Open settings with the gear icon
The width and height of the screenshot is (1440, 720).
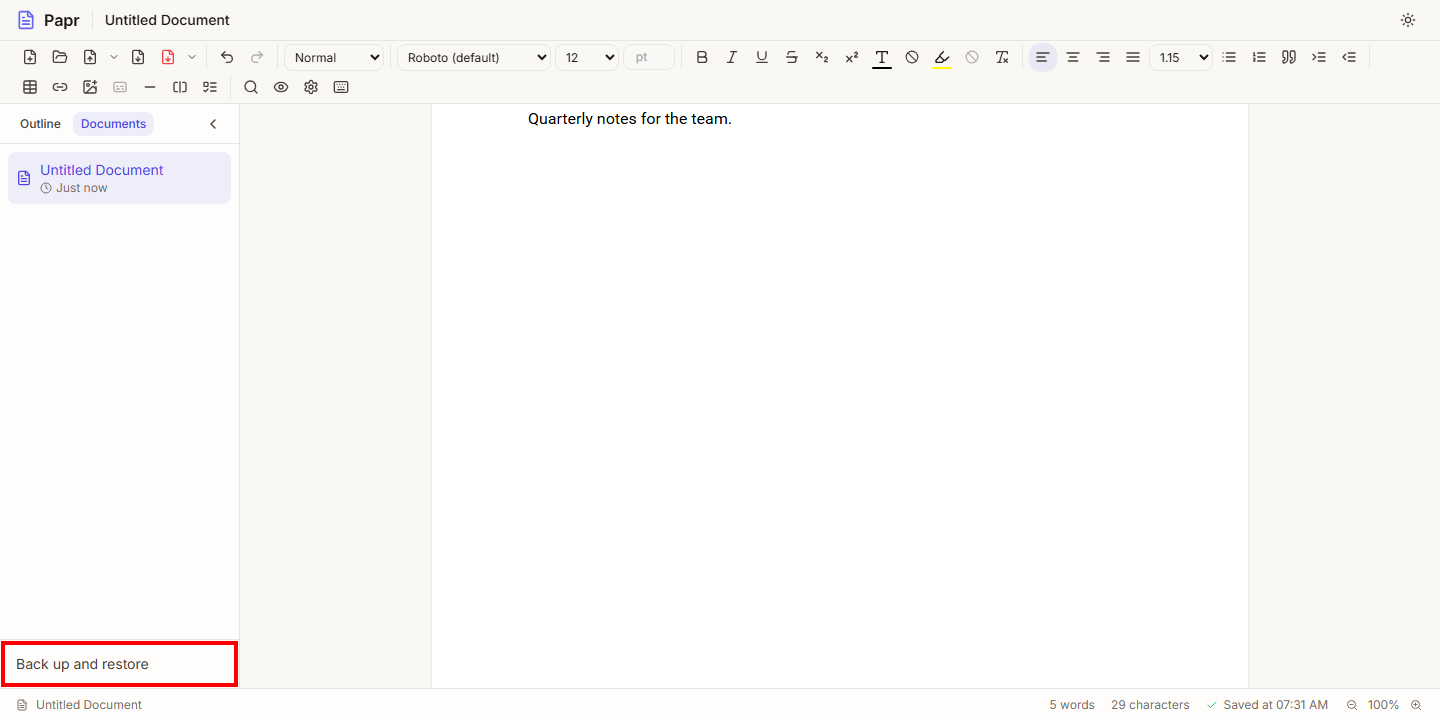311,87
